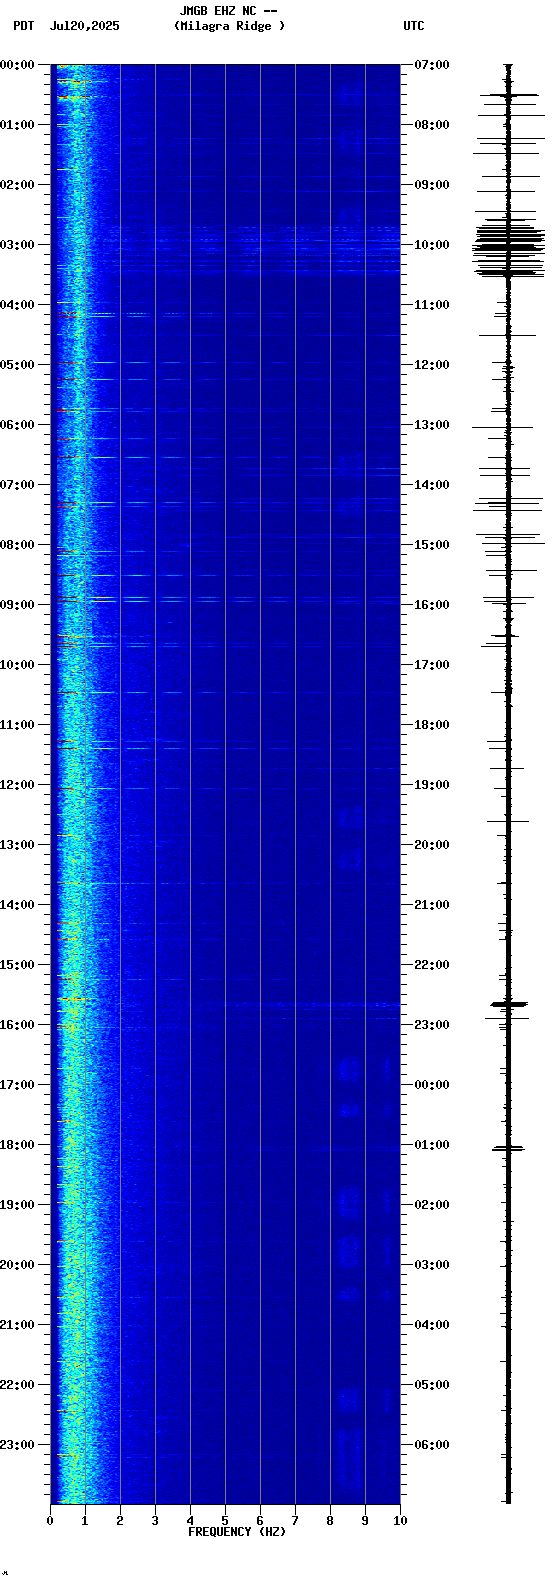Click the '1' frequency axis tick label
The image size is (552, 1584).
click(85, 1521)
